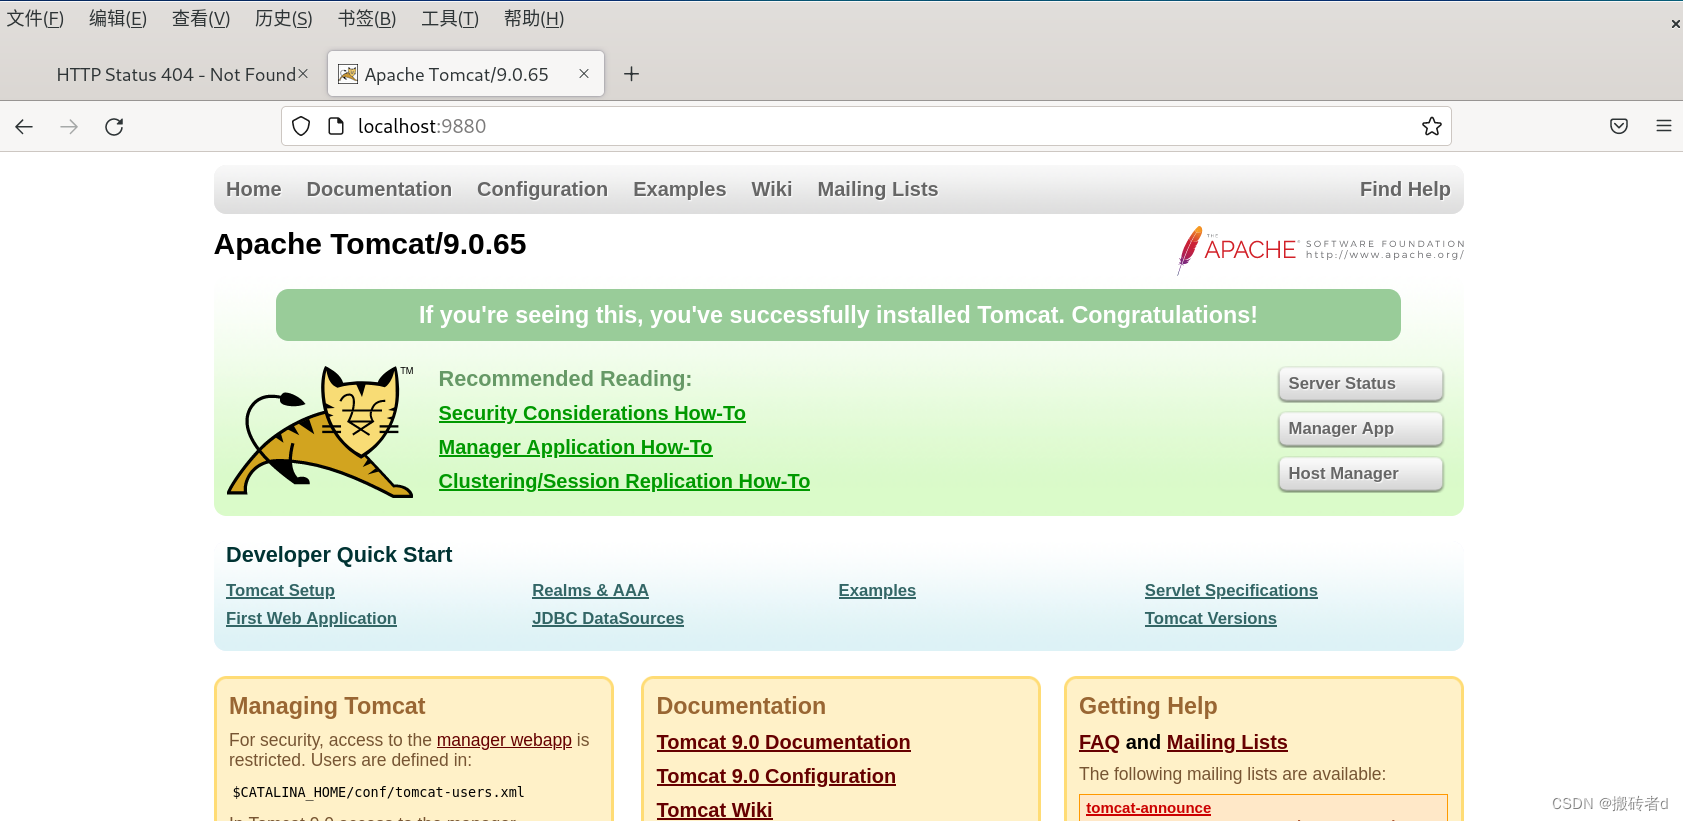Click the $CATALINA_HOME/conf/tomcat-users.xml path text
Image resolution: width=1683 pixels, height=821 pixels.
point(378,792)
